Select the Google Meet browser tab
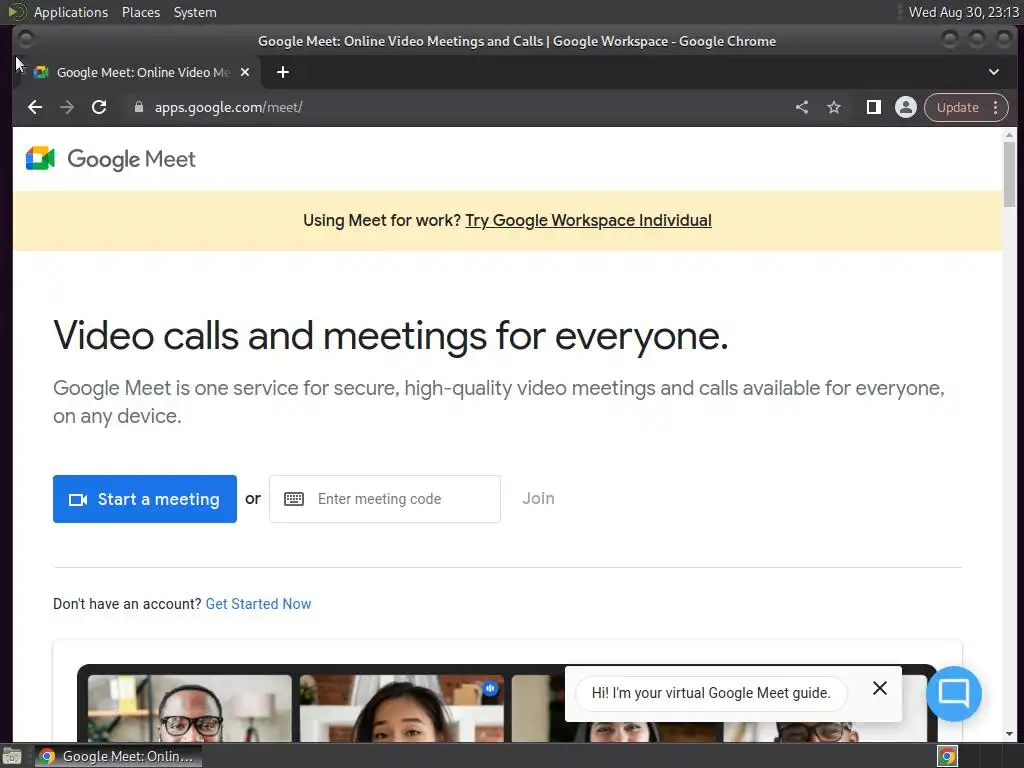This screenshot has height=768, width=1024. pyautogui.click(x=137, y=72)
